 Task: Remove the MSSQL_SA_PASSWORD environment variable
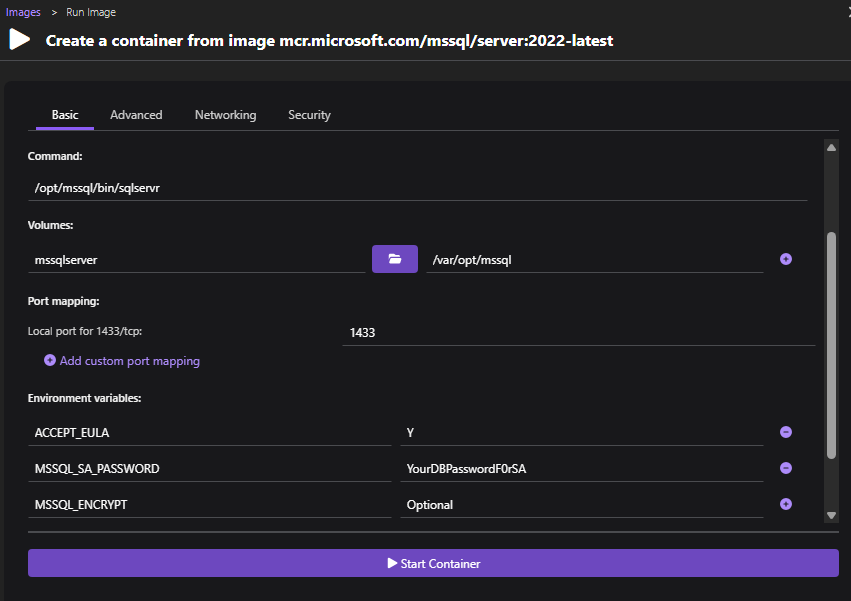pos(786,468)
